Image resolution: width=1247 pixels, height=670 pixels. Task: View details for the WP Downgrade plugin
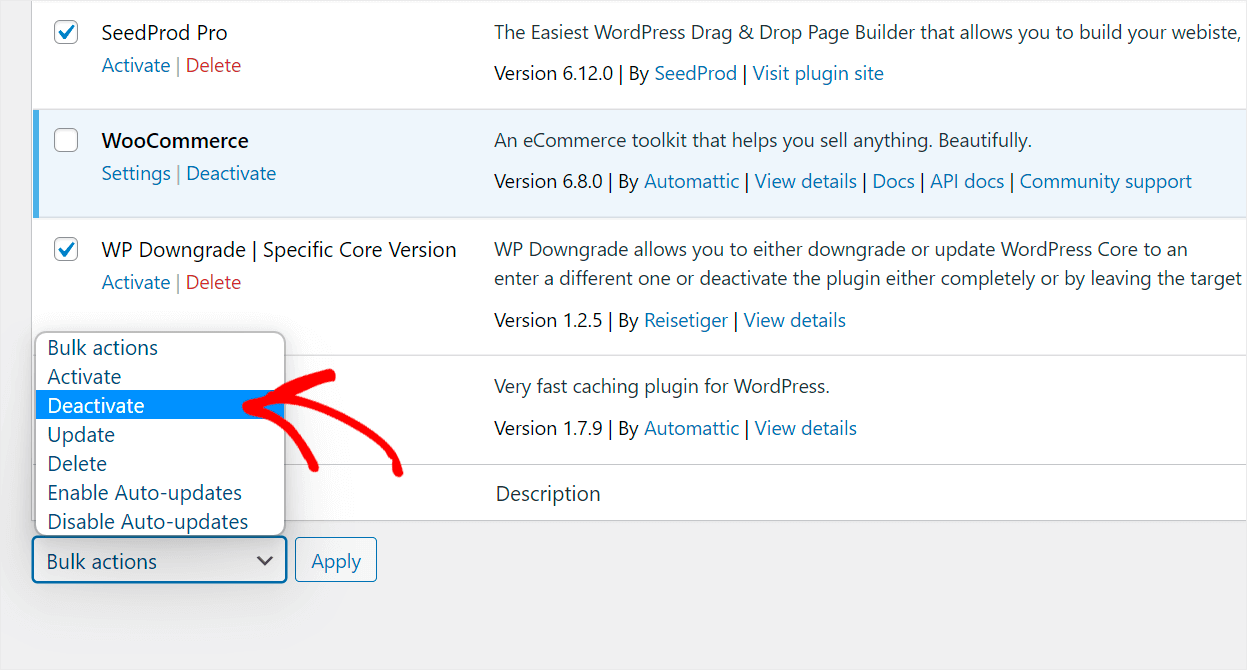[x=795, y=320]
